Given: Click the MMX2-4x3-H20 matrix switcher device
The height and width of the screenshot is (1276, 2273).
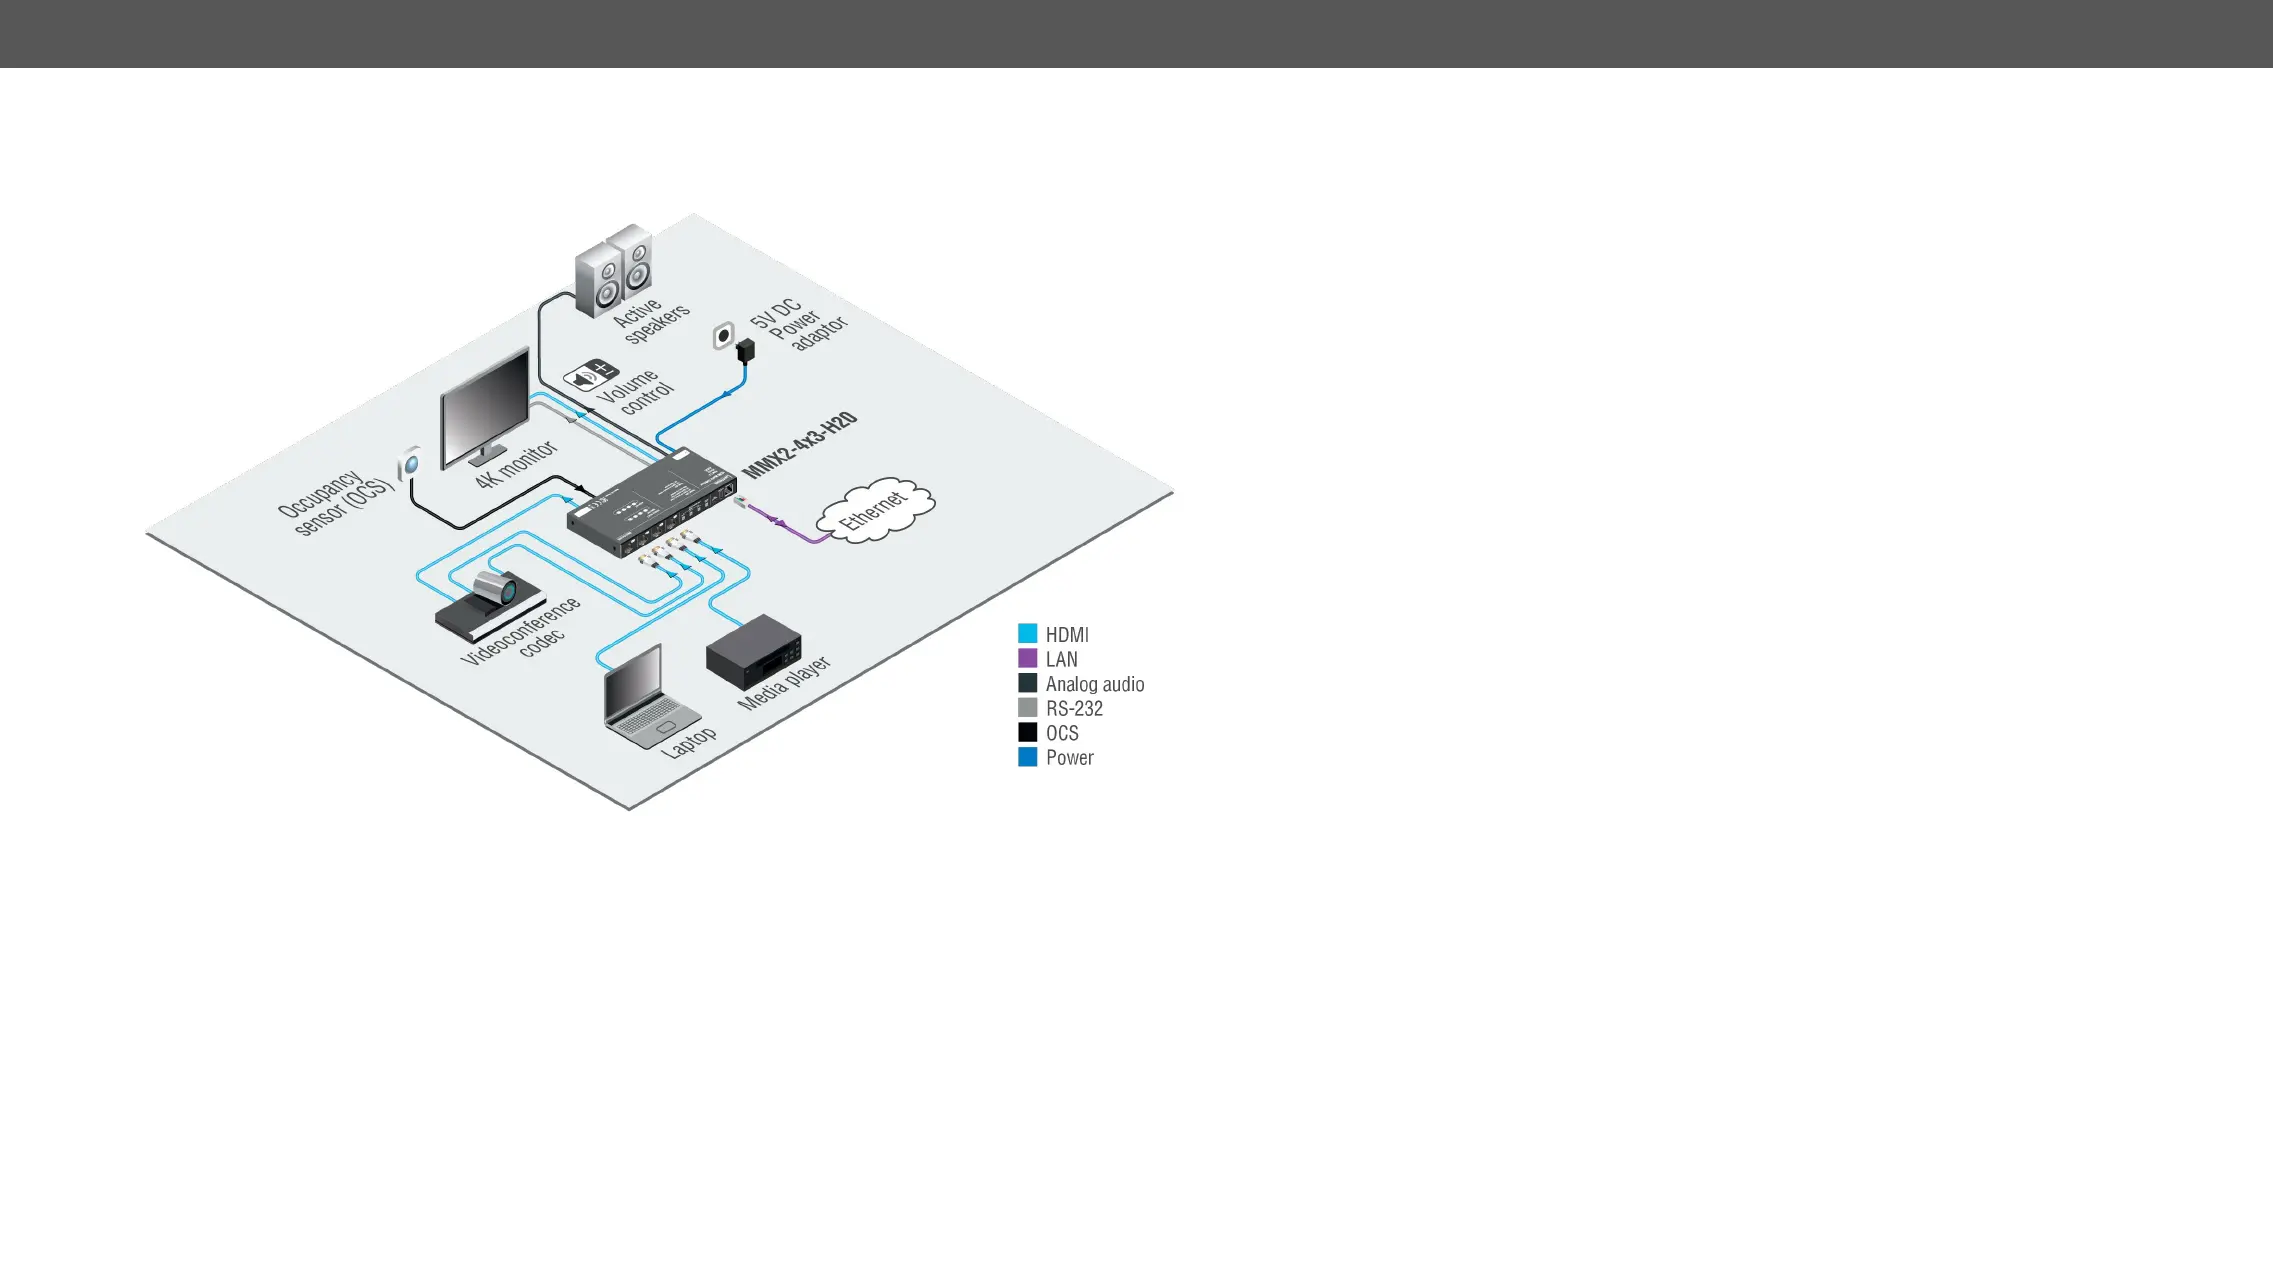Looking at the screenshot, I should (x=651, y=503).
